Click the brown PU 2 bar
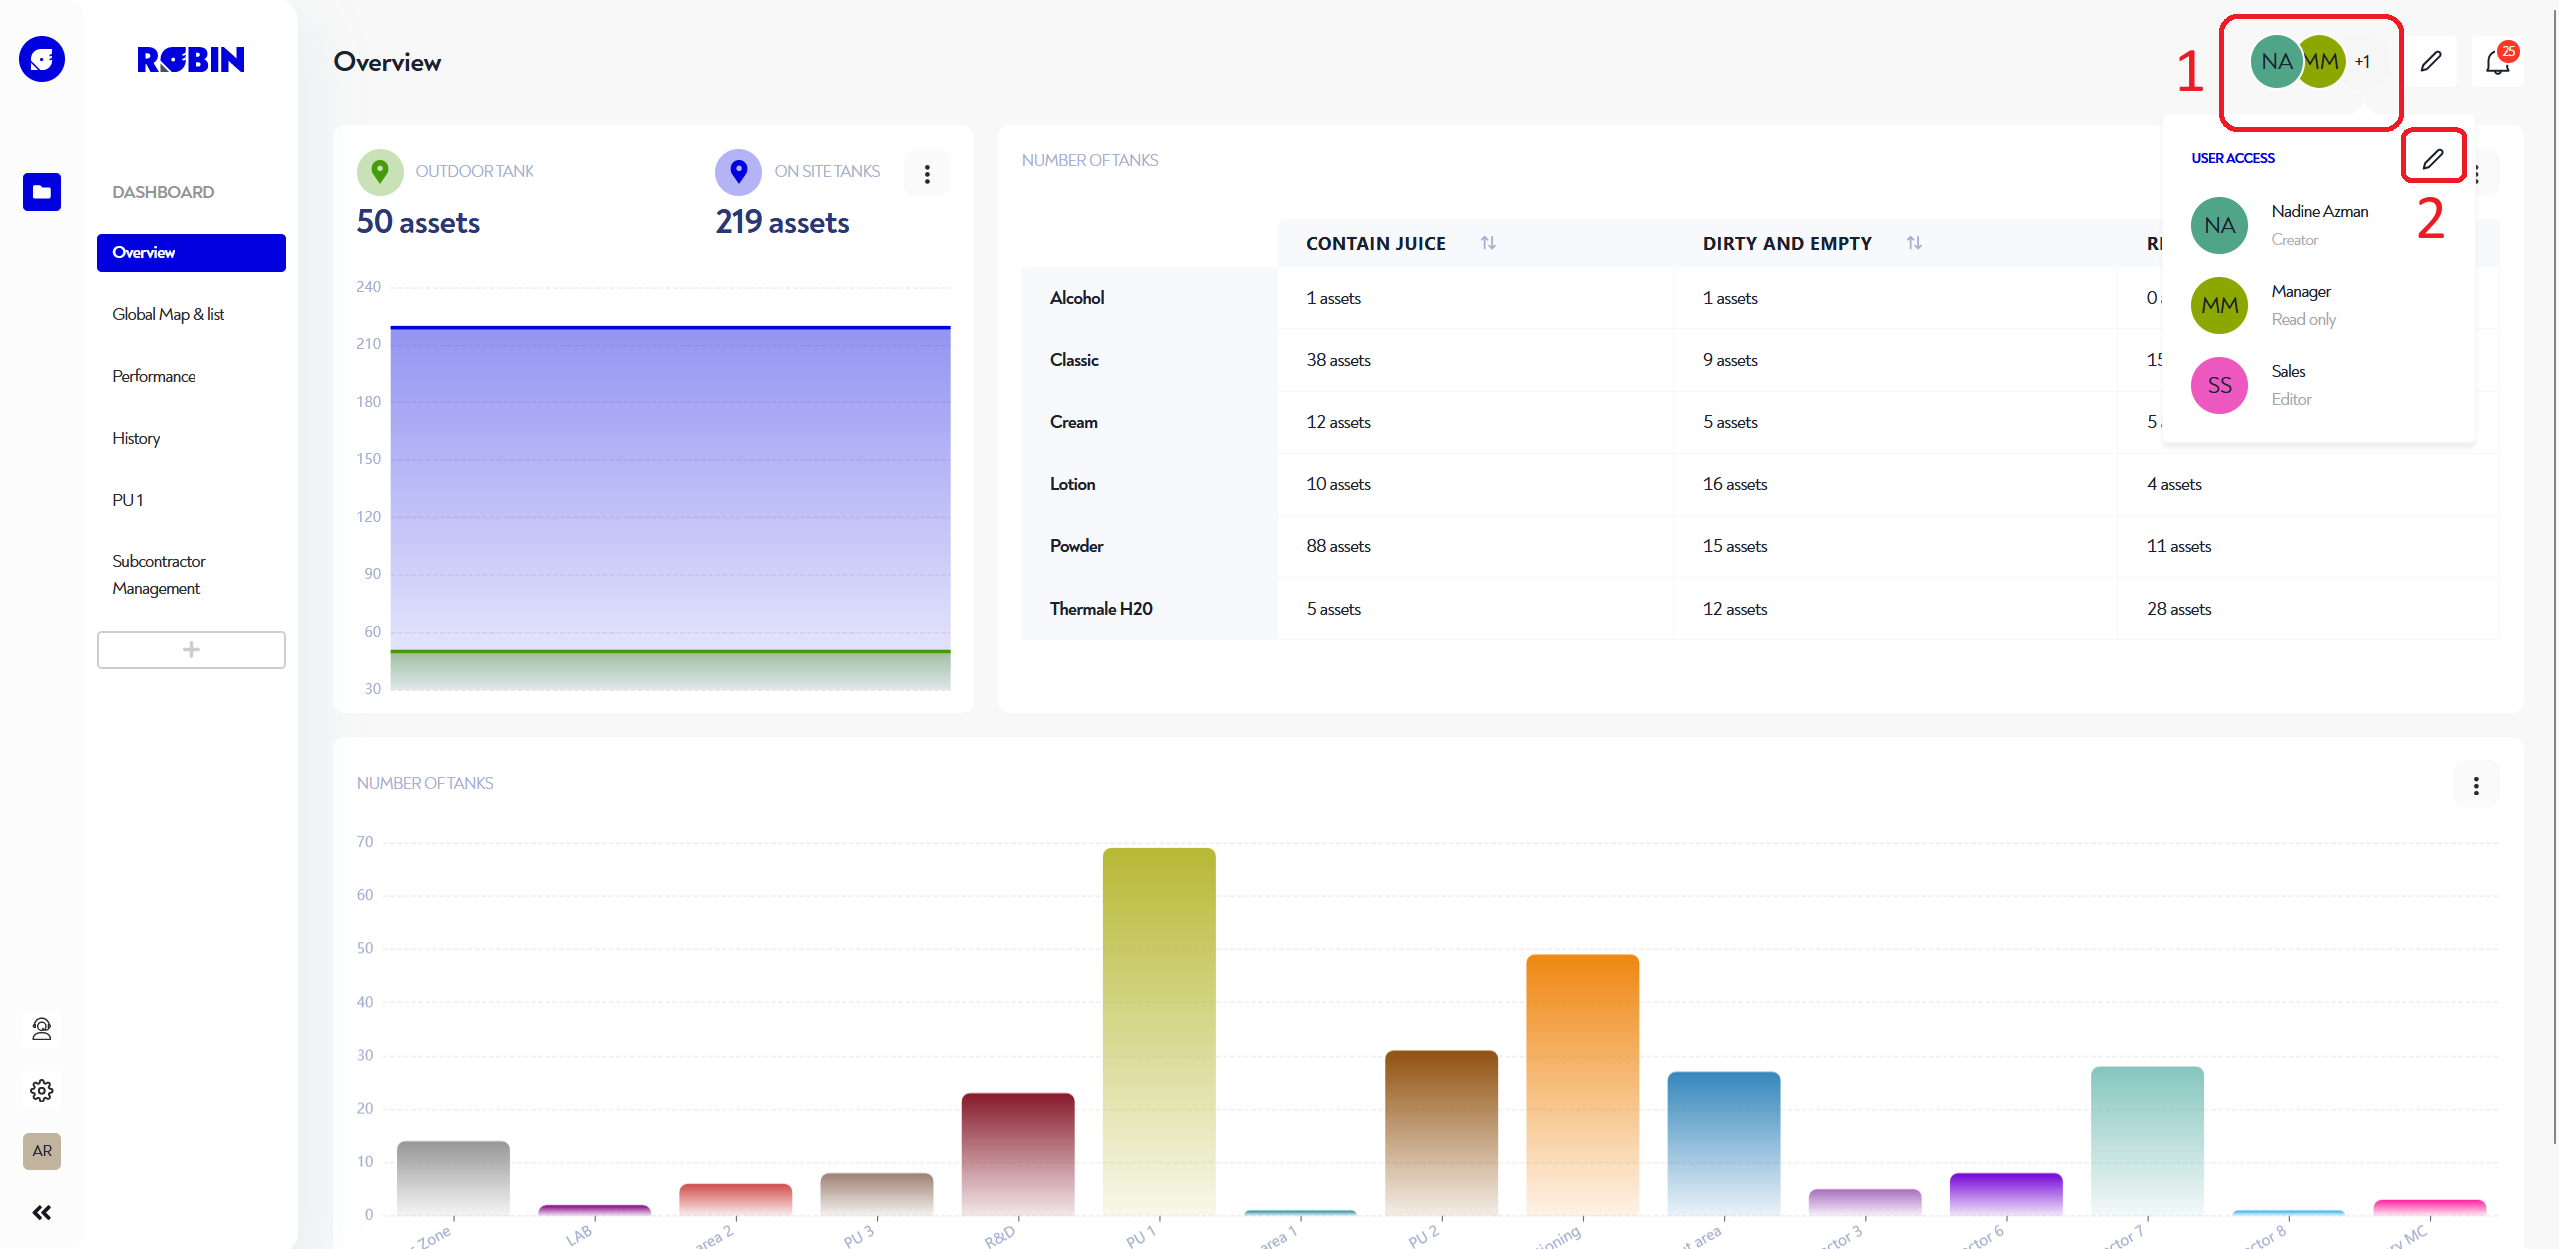Image resolution: width=2559 pixels, height=1249 pixels. pos(1441,1132)
